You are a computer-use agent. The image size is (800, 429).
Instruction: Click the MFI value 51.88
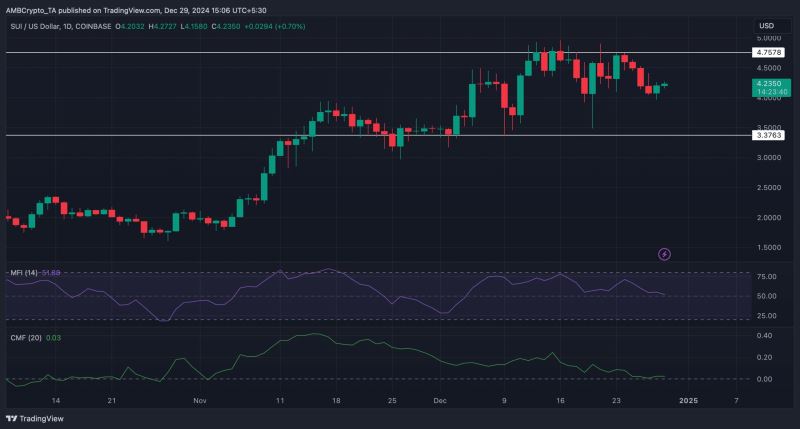click(x=62, y=272)
